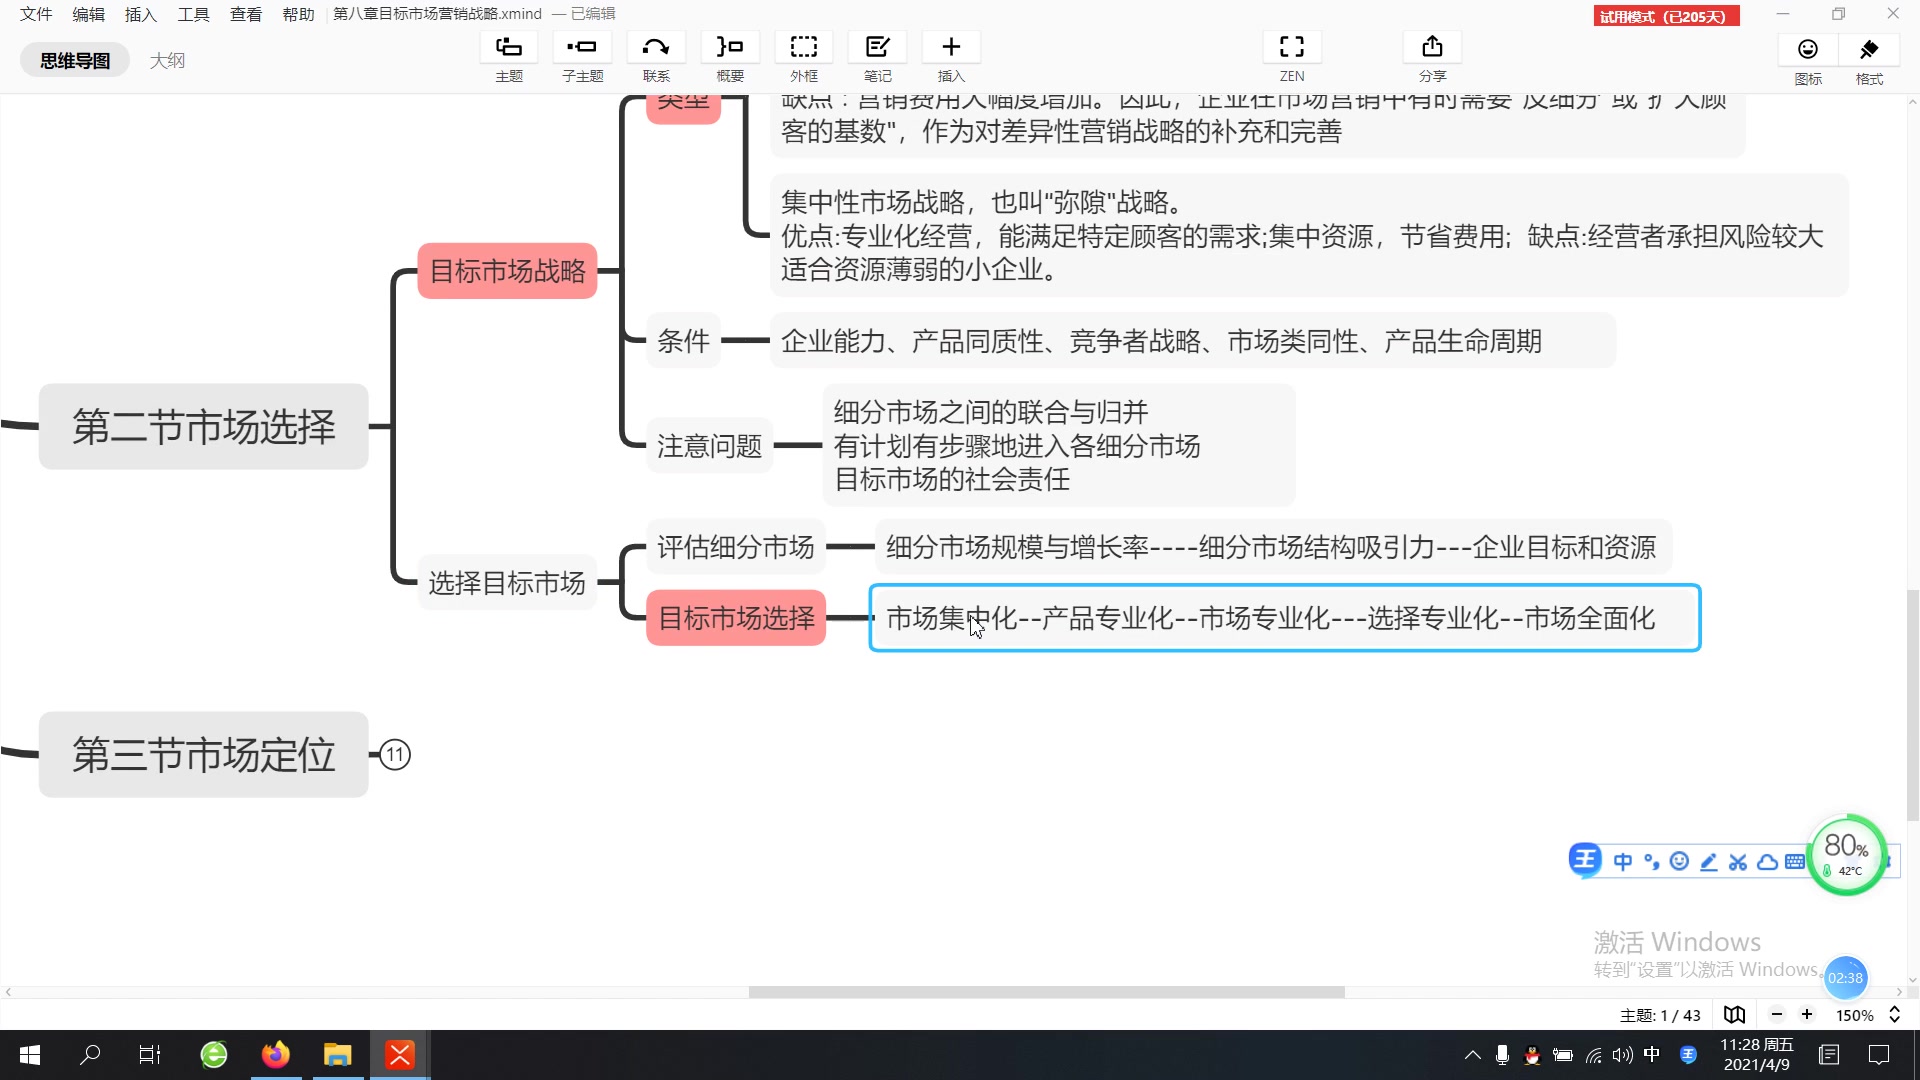1920x1080 pixels.
Task: Click the 细分市场之间的联合与归并 topic
Action: pyautogui.click(x=1059, y=446)
